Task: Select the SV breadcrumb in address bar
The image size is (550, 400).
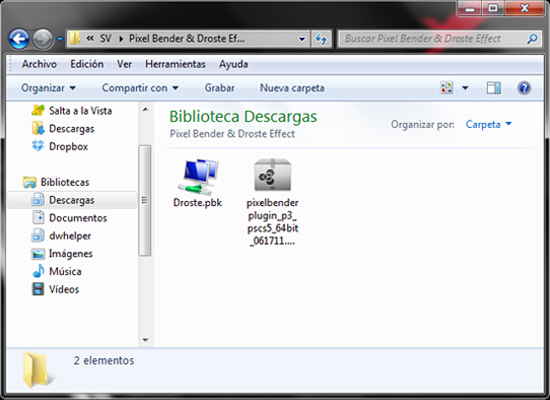Action: click(106, 39)
